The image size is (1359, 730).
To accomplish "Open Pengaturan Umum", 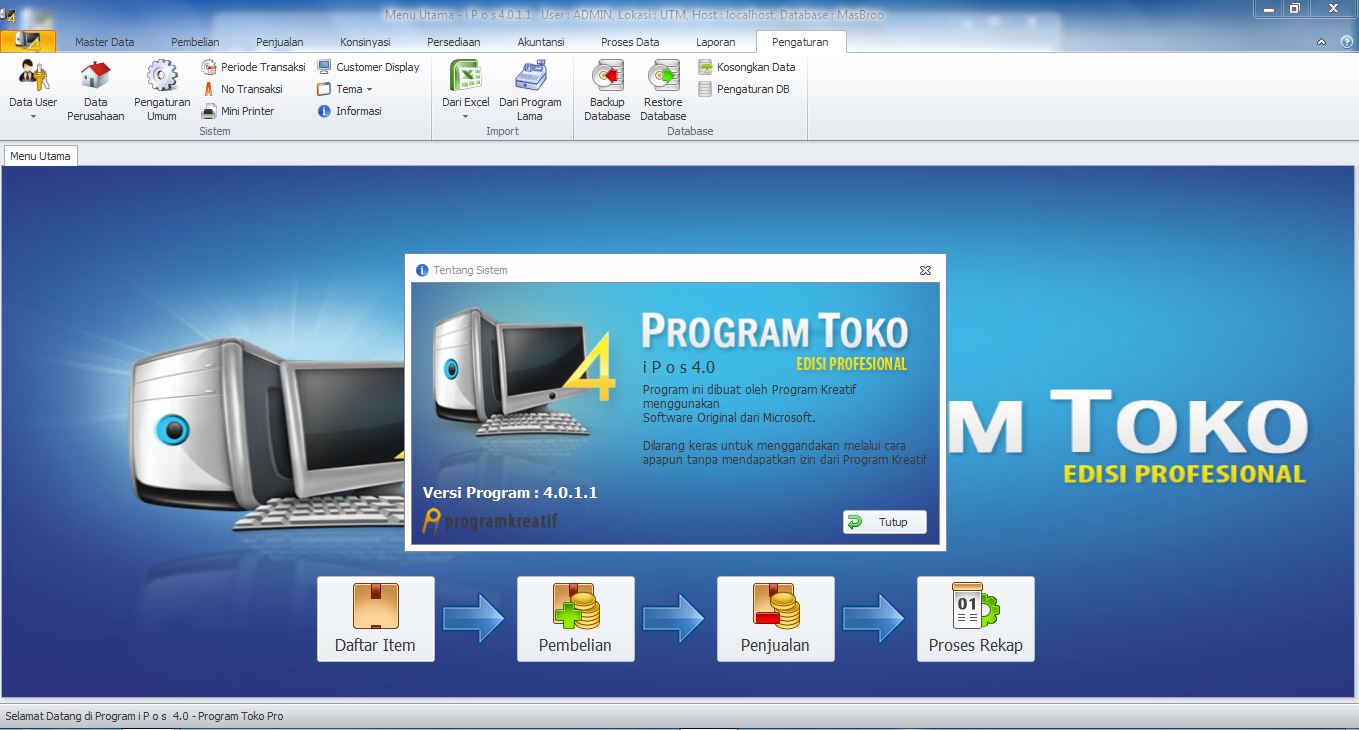I will point(160,88).
